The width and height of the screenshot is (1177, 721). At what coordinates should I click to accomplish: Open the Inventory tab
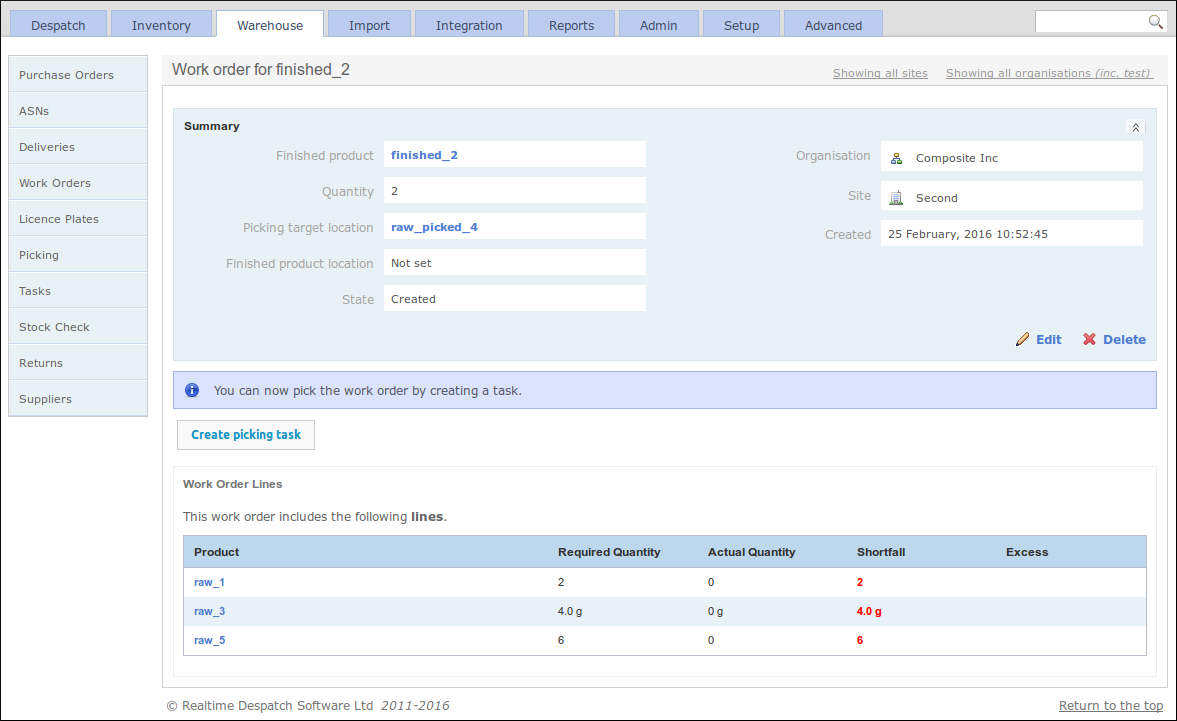tap(161, 25)
